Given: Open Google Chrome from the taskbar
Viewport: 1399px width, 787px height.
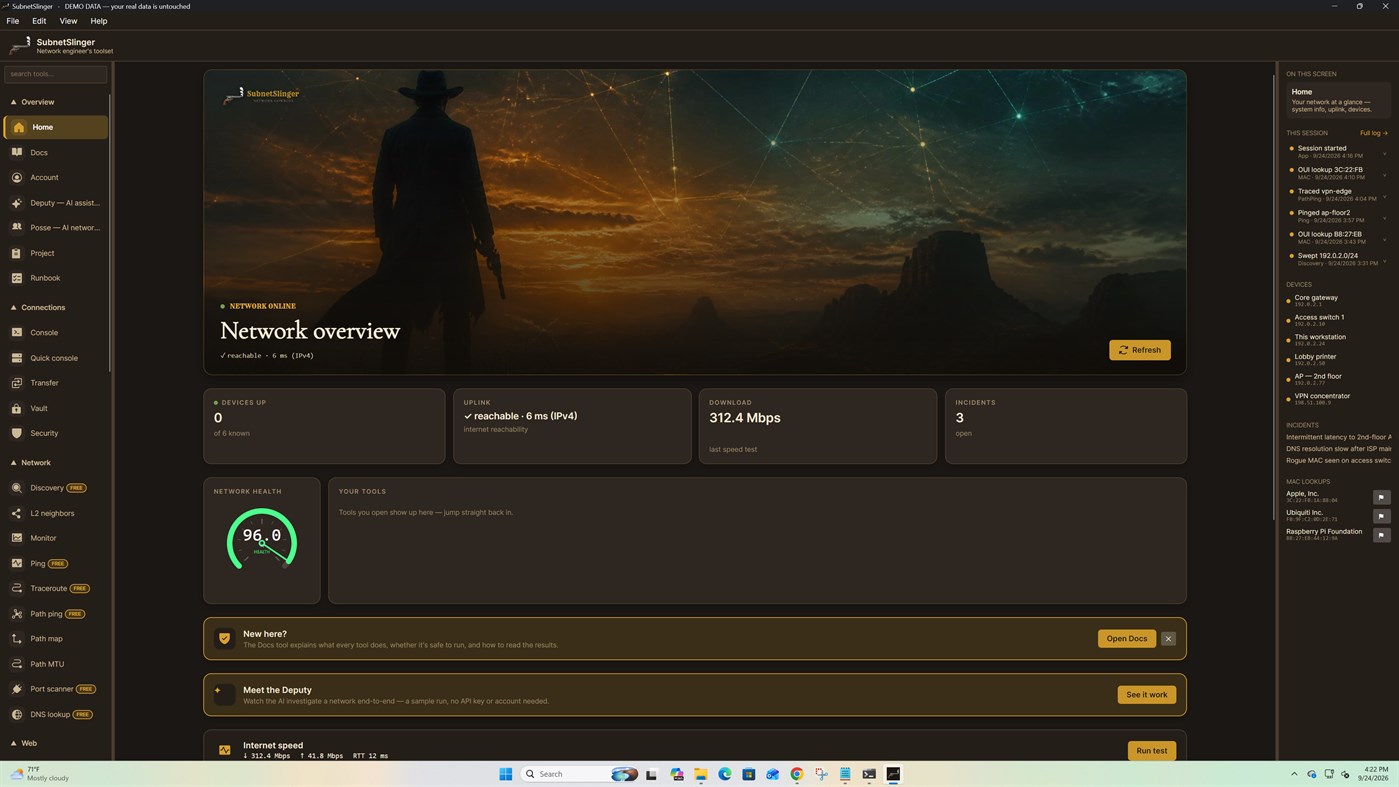Looking at the screenshot, I should pyautogui.click(x=796, y=774).
